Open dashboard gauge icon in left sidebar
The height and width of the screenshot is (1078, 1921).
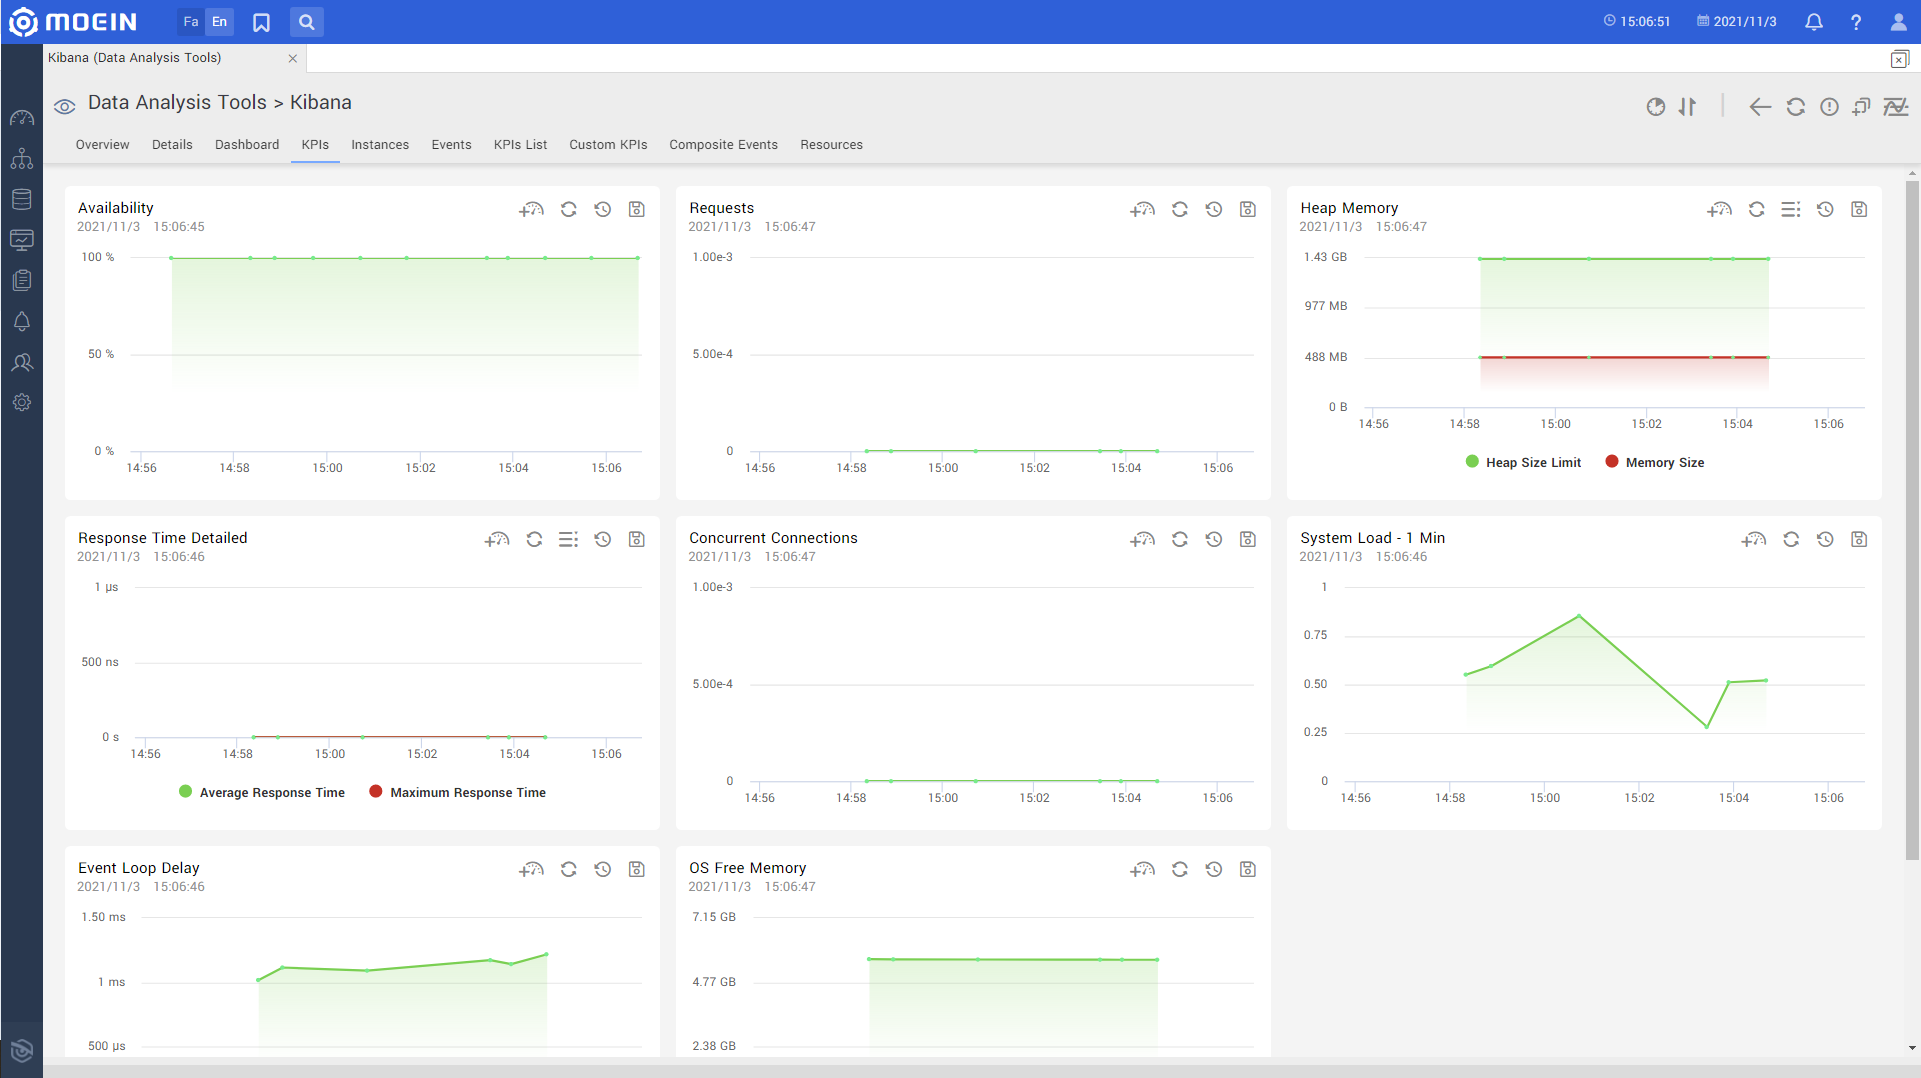point(22,118)
